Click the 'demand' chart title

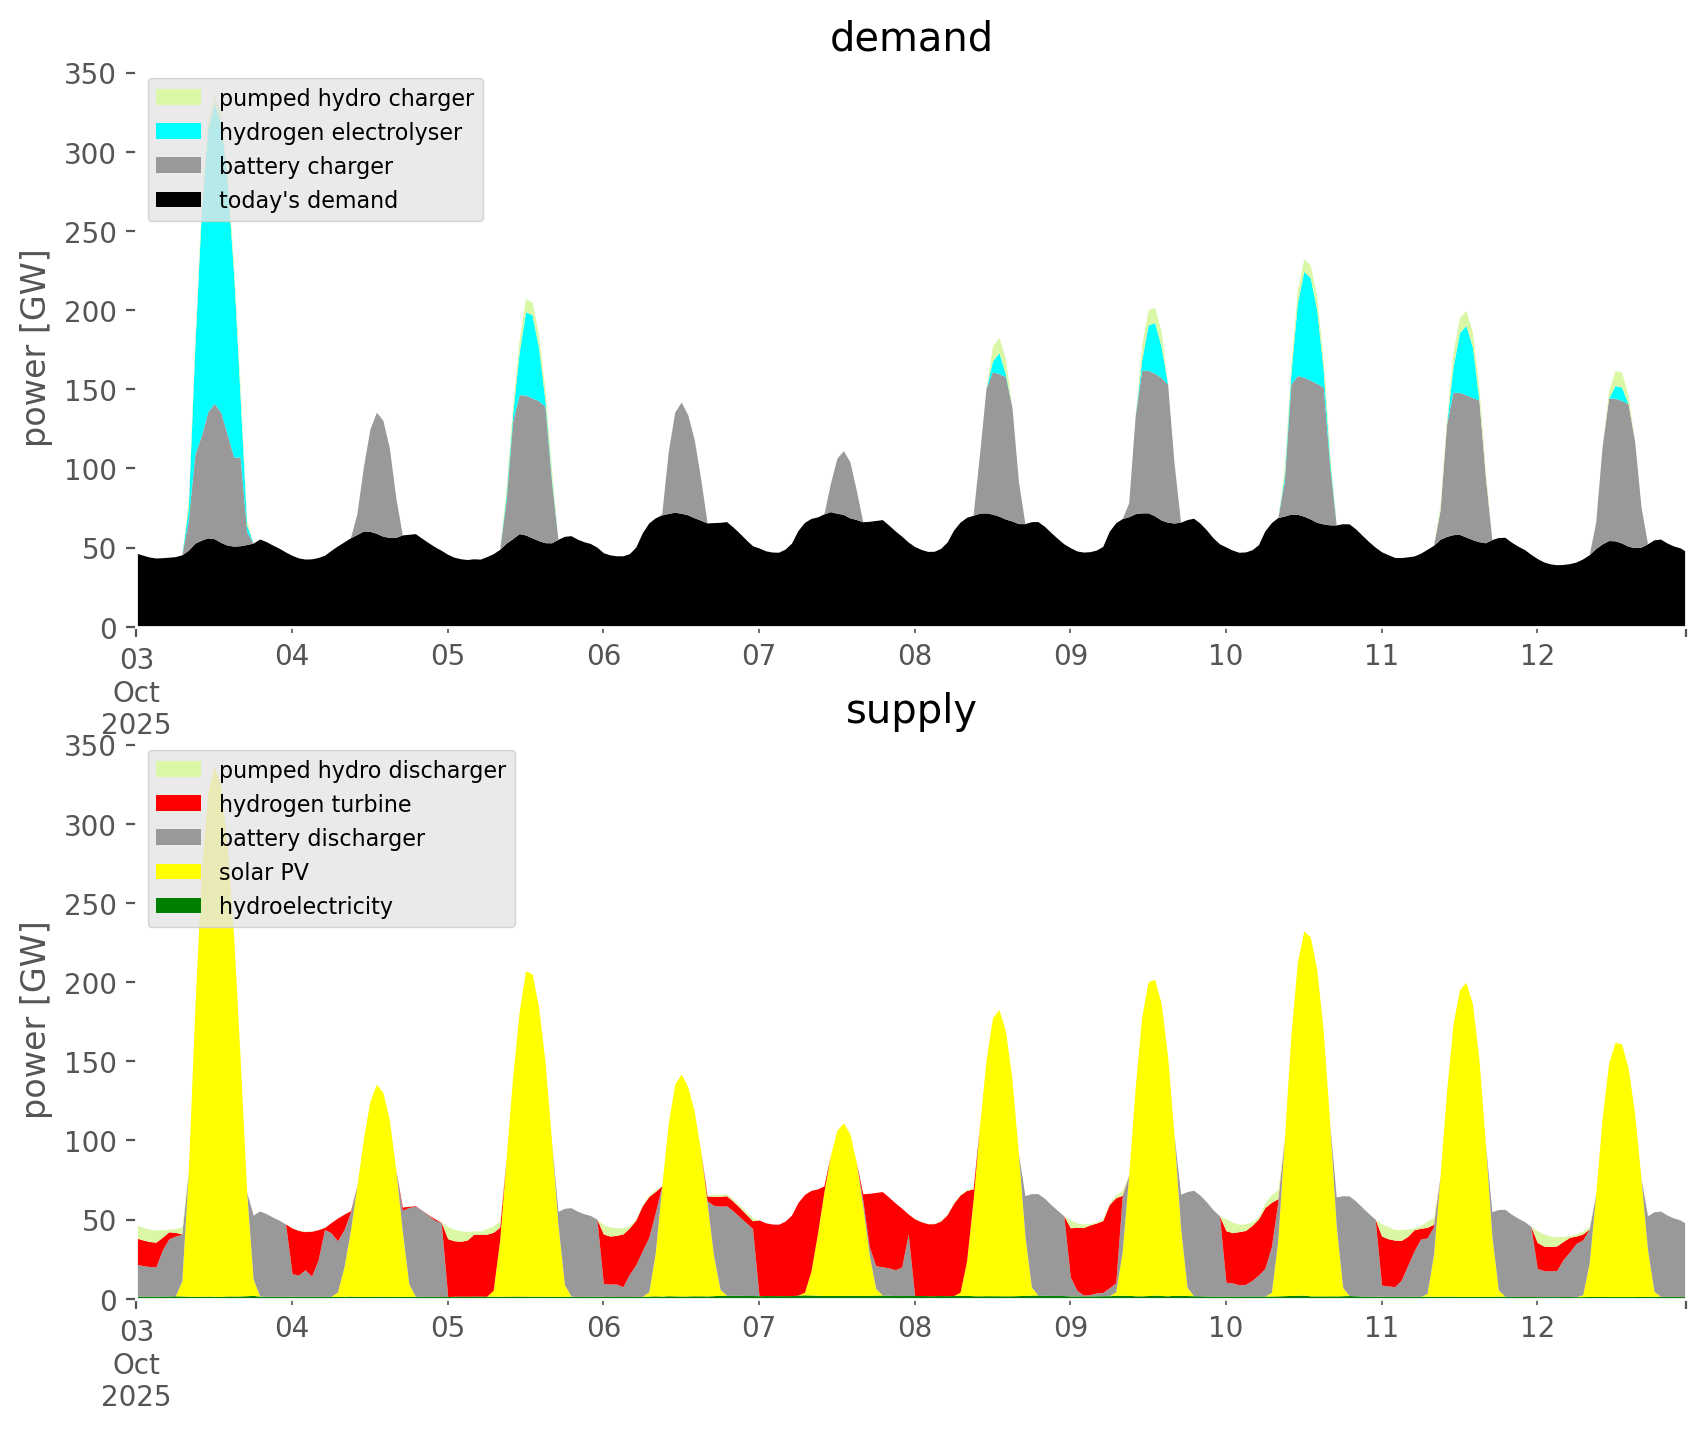(x=910, y=38)
